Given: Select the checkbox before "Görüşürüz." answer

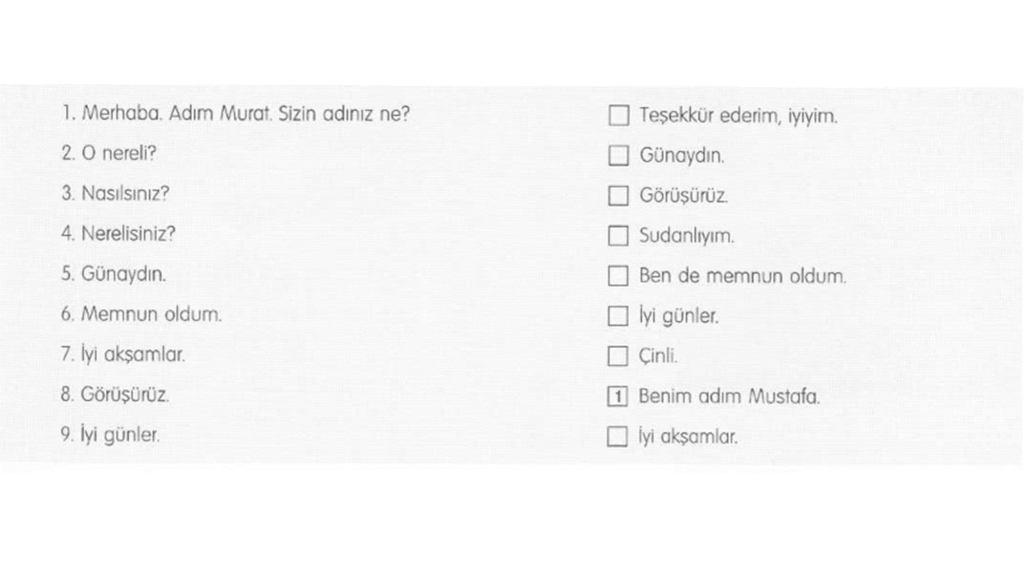Looking at the screenshot, I should point(619,196).
